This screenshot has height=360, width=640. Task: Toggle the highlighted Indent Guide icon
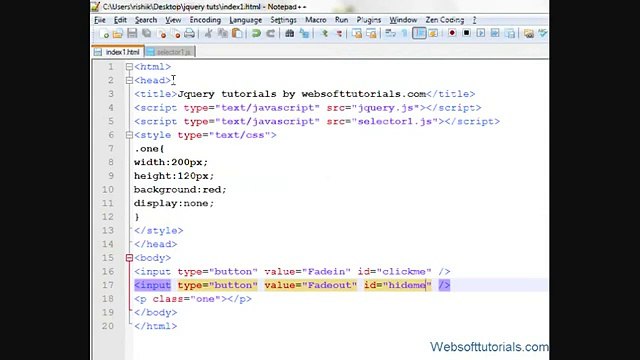[x=419, y=33]
